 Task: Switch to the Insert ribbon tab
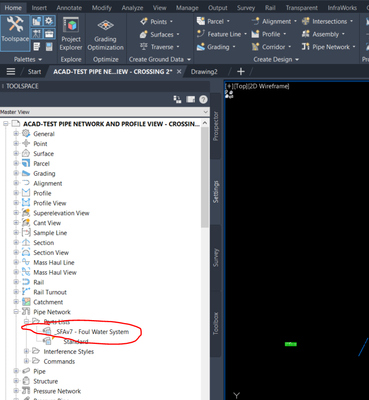click(39, 7)
